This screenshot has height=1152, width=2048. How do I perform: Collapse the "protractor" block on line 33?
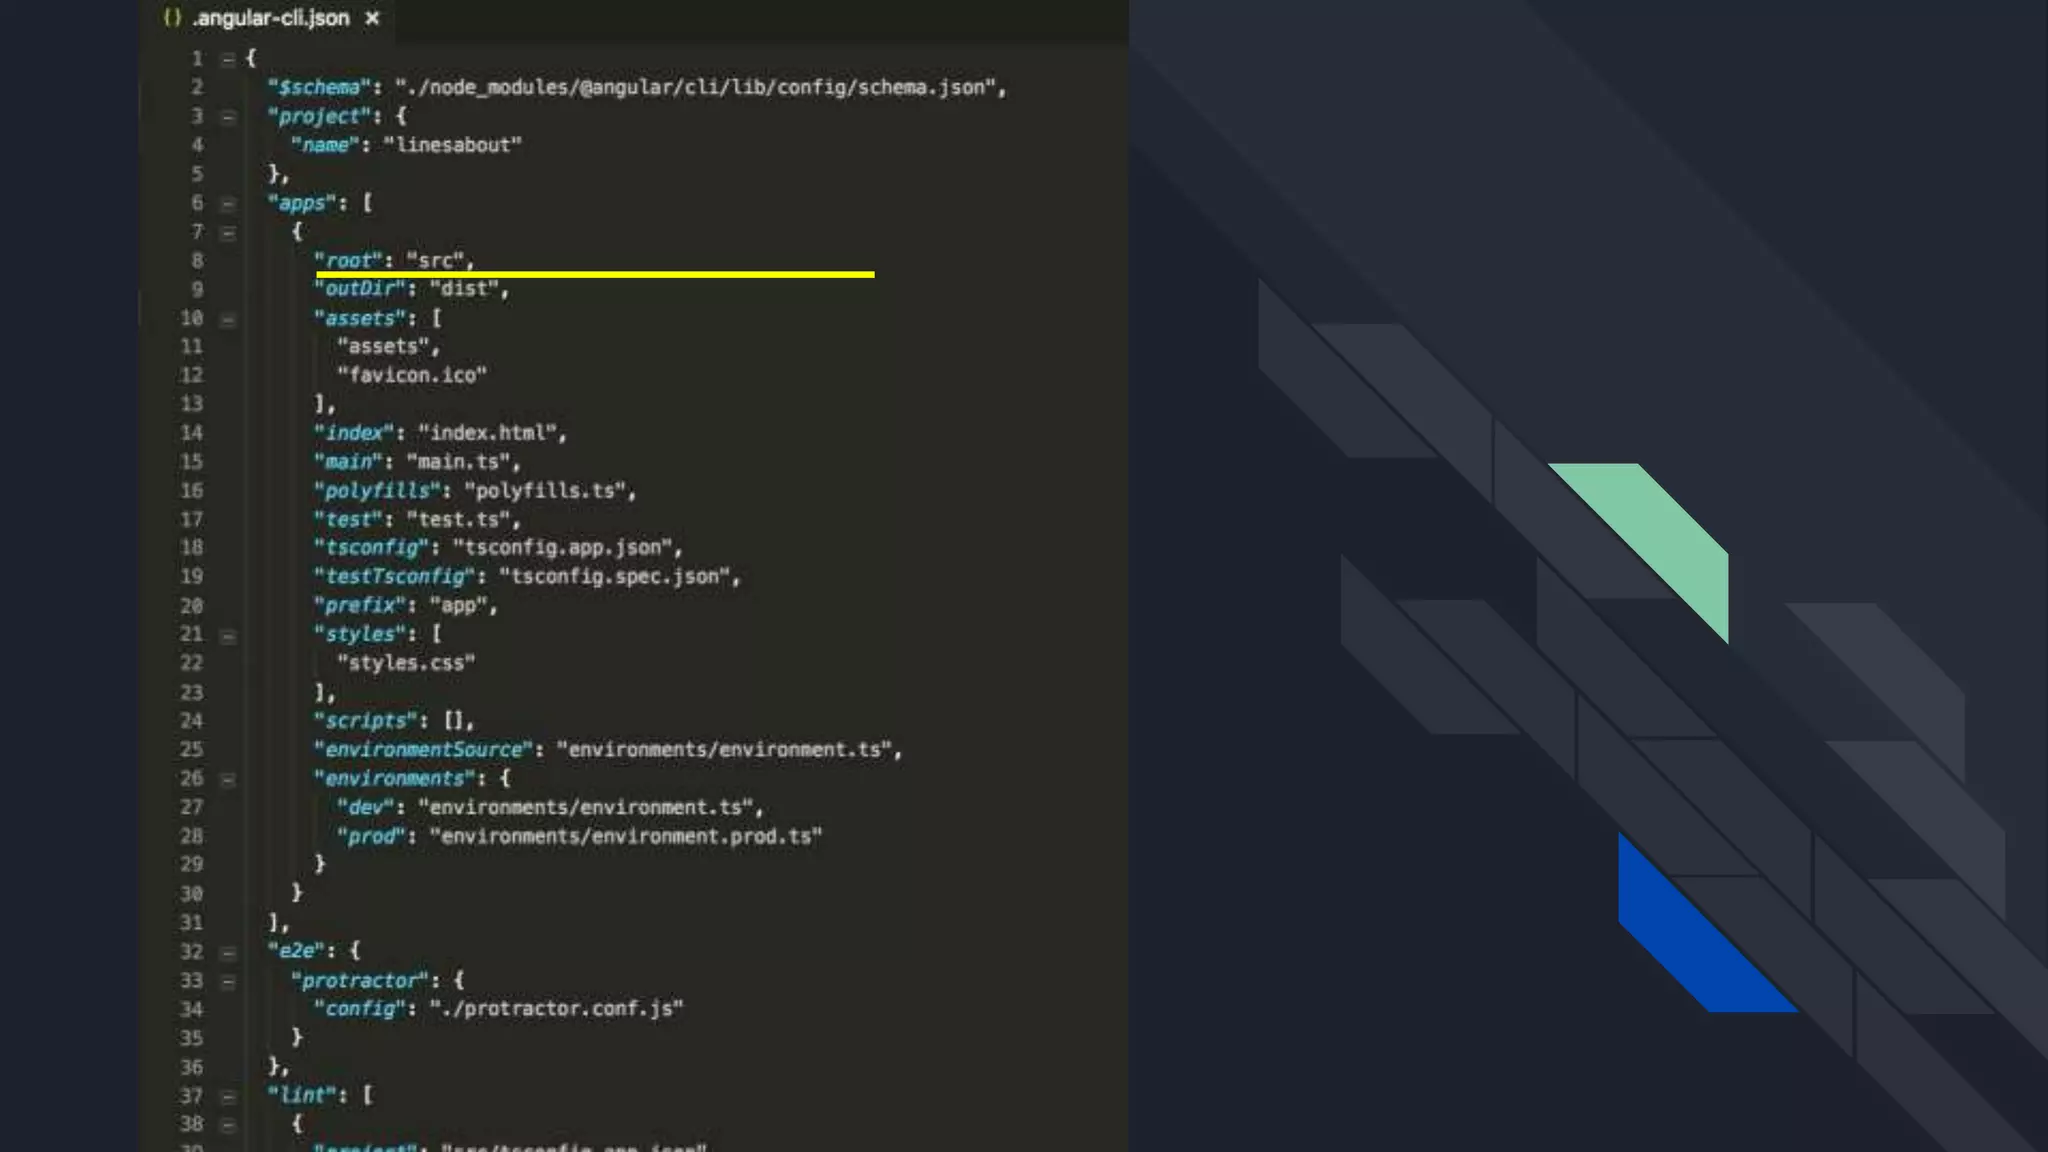pyautogui.click(x=228, y=982)
